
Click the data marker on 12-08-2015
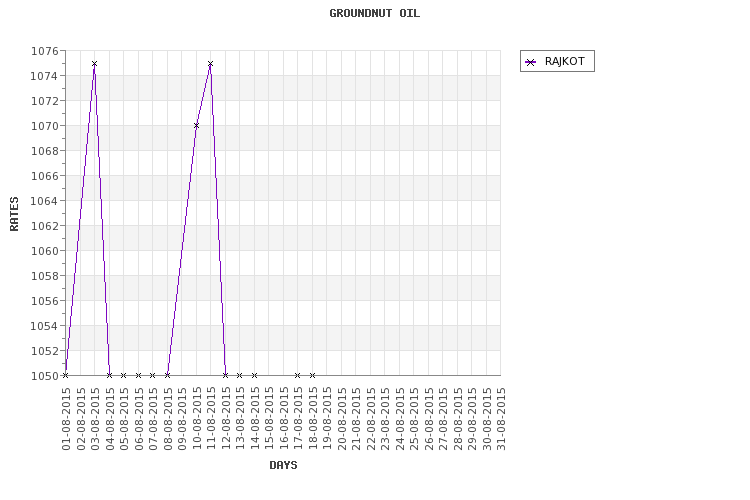225,375
